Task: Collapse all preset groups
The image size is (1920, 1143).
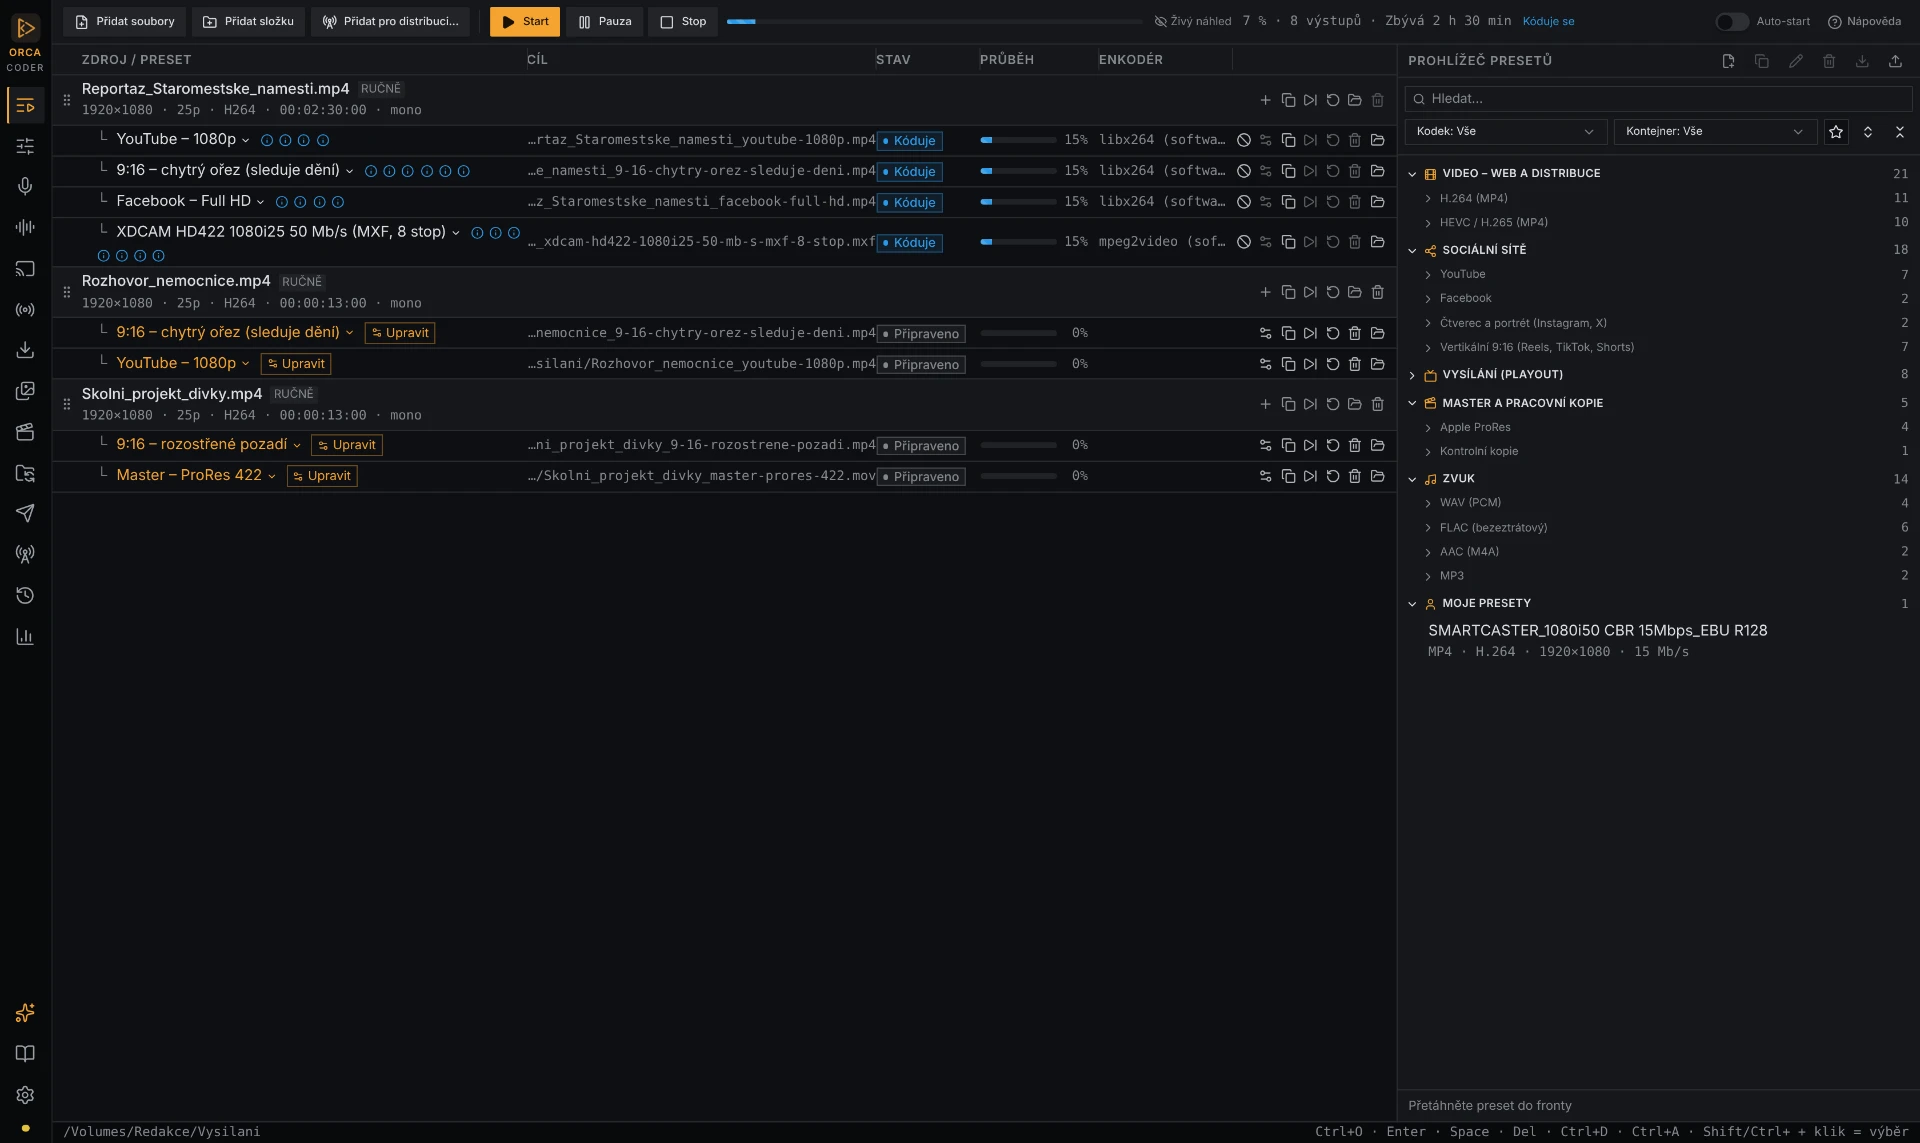Action: [1900, 132]
